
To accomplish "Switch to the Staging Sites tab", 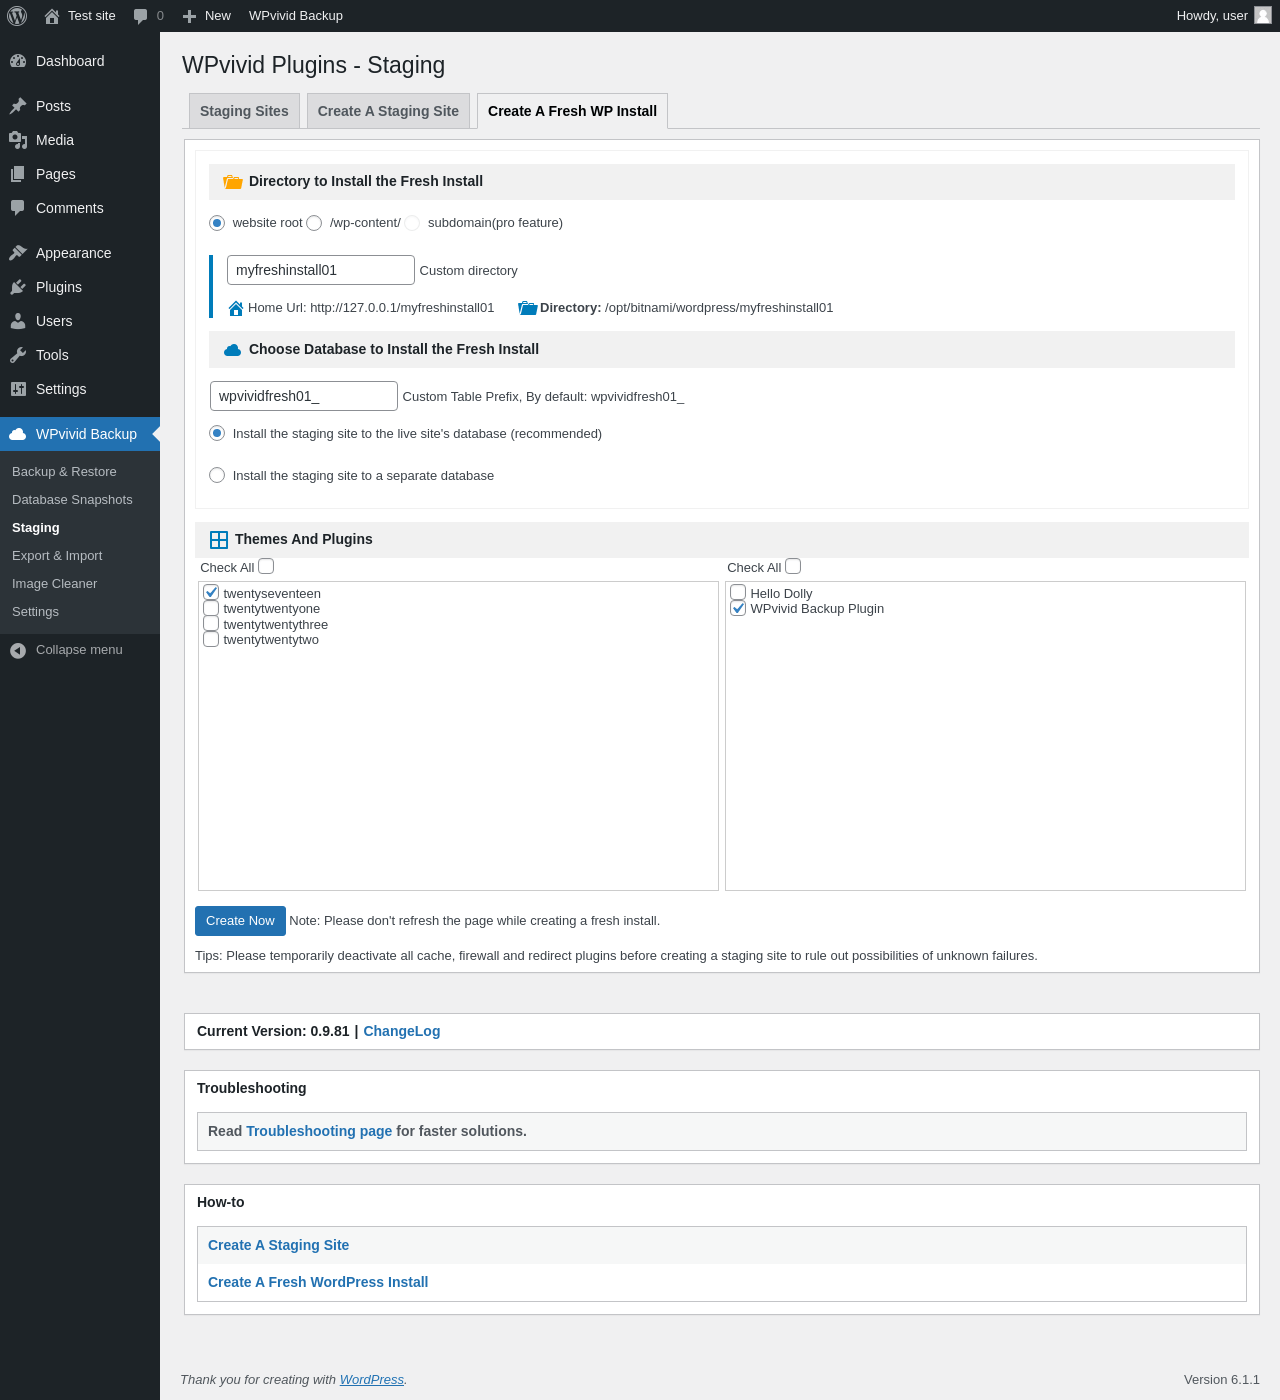I will [x=244, y=111].
